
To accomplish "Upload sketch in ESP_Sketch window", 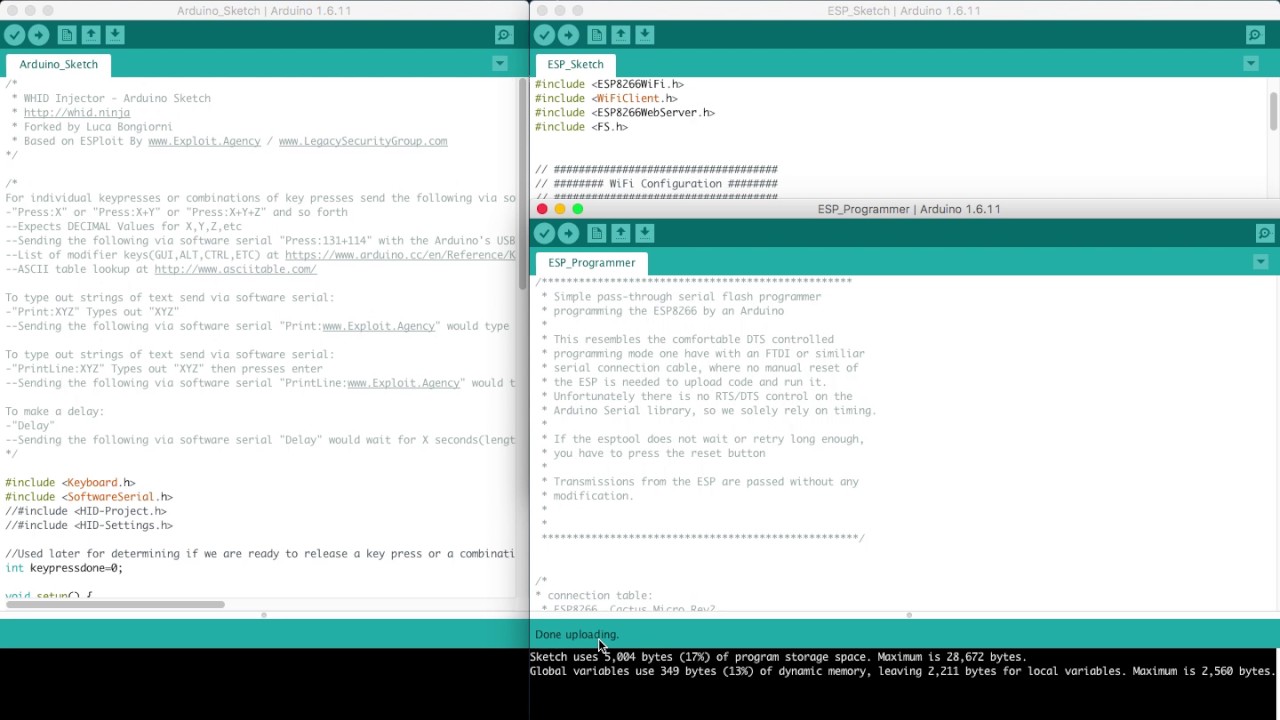I will coord(569,35).
